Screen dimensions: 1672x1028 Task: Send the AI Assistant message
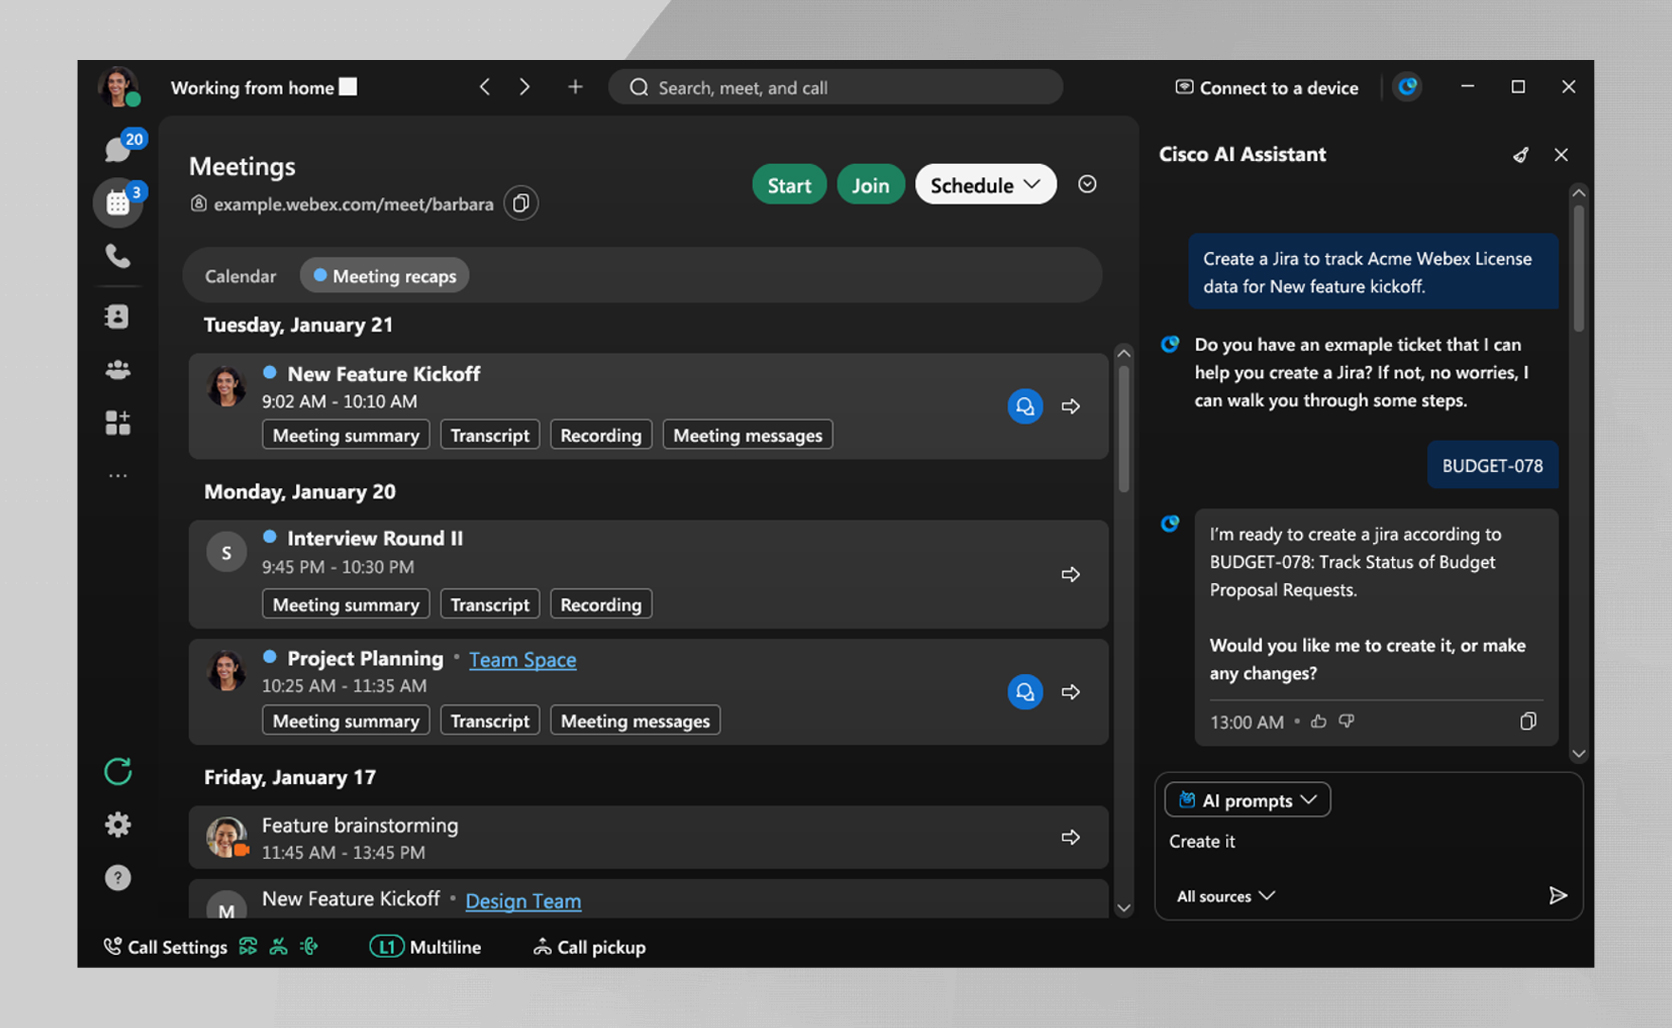(x=1557, y=895)
